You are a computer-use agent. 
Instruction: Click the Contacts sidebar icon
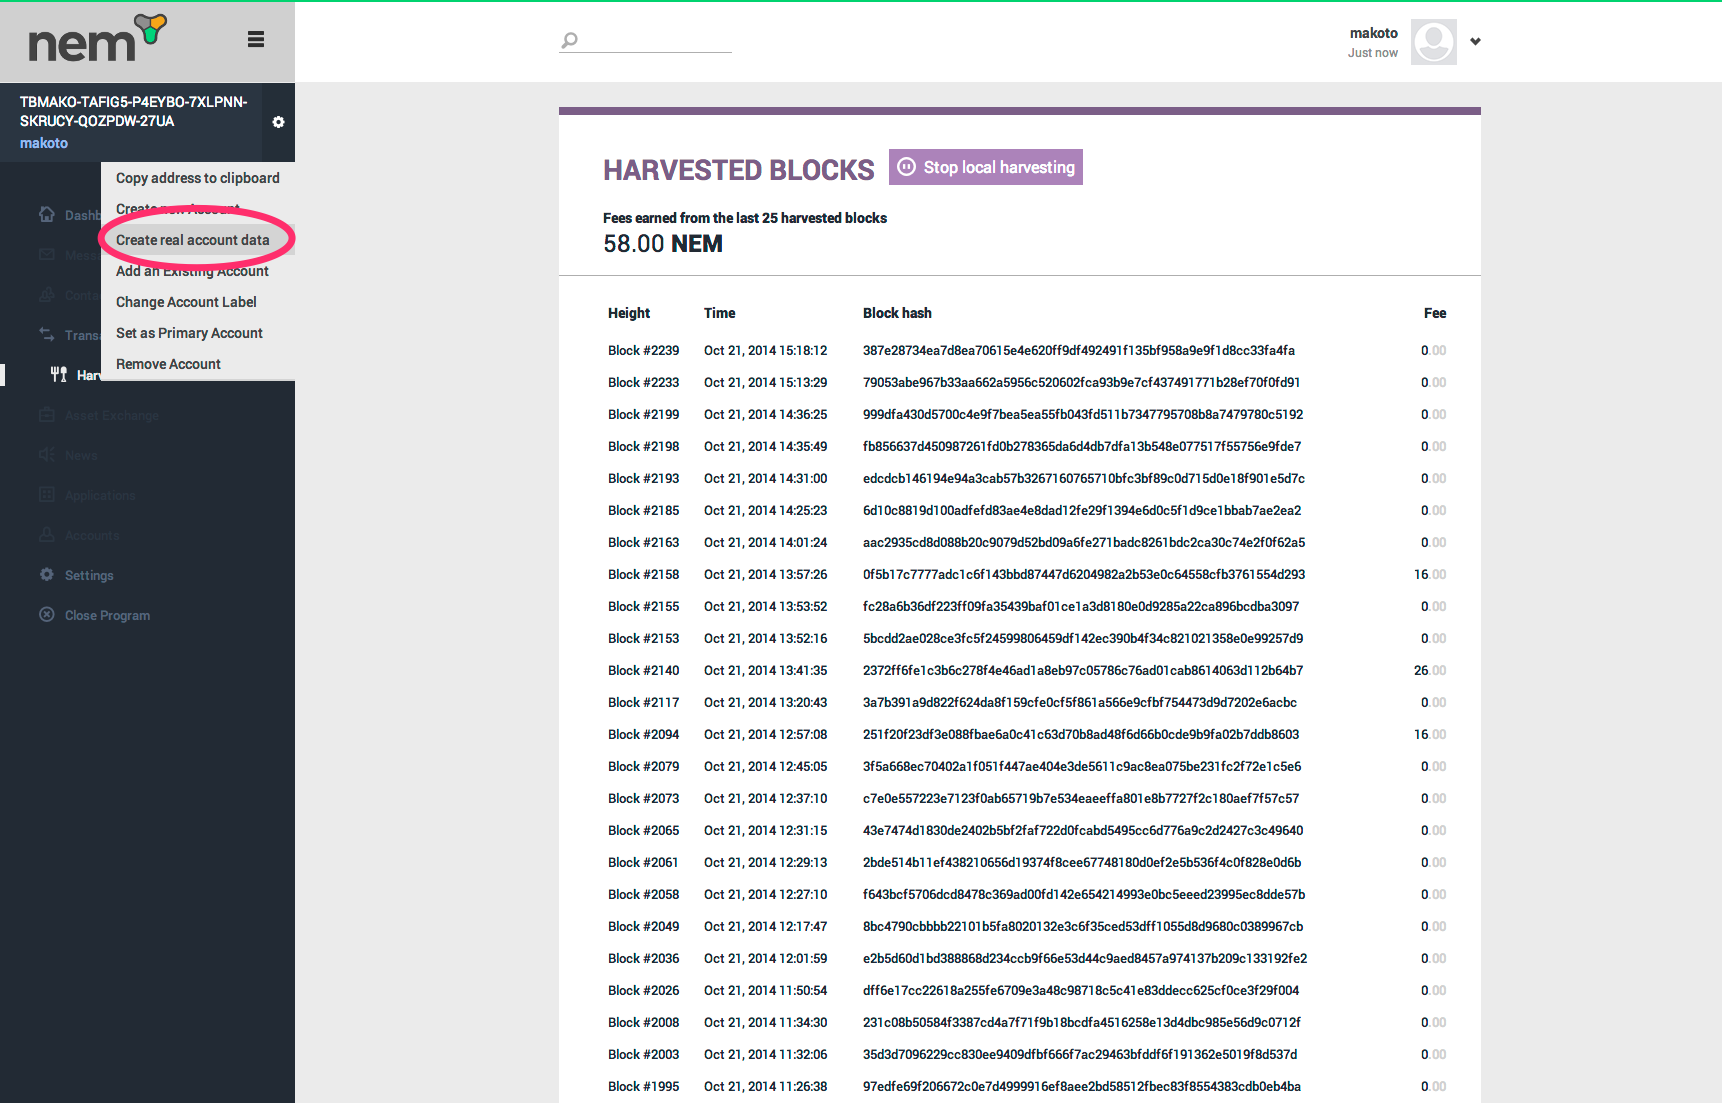pyautogui.click(x=47, y=294)
